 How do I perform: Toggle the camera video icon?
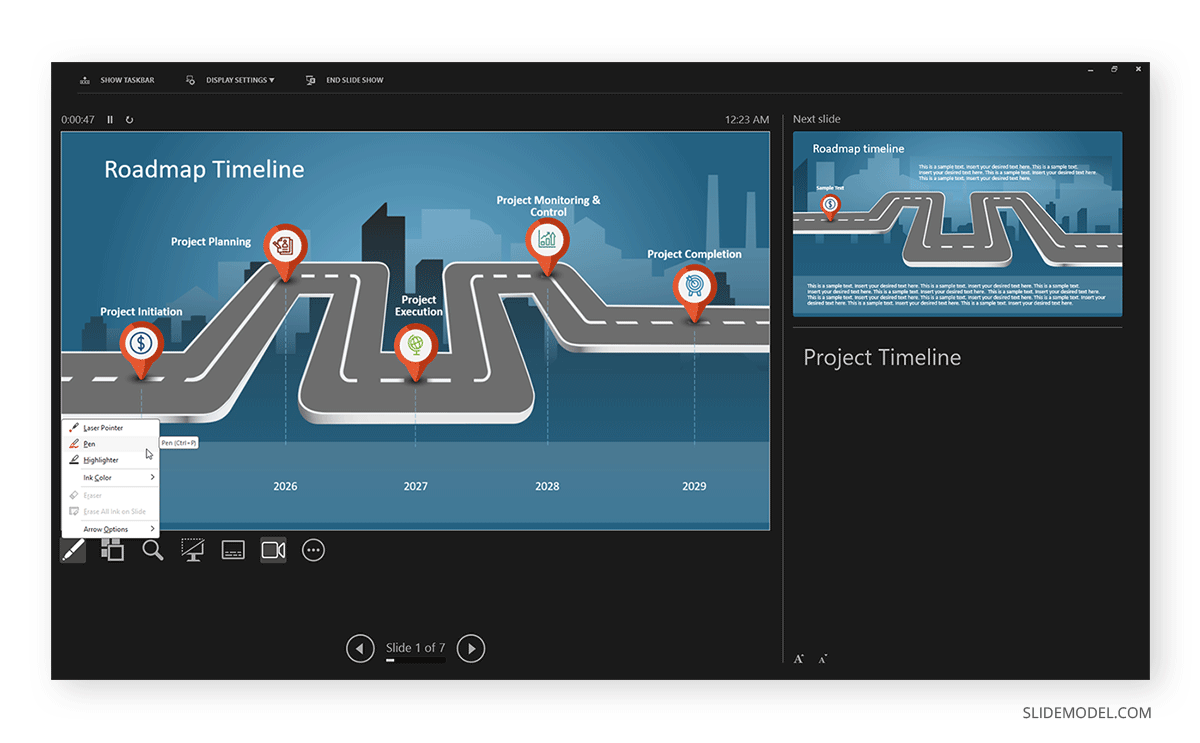coord(273,550)
